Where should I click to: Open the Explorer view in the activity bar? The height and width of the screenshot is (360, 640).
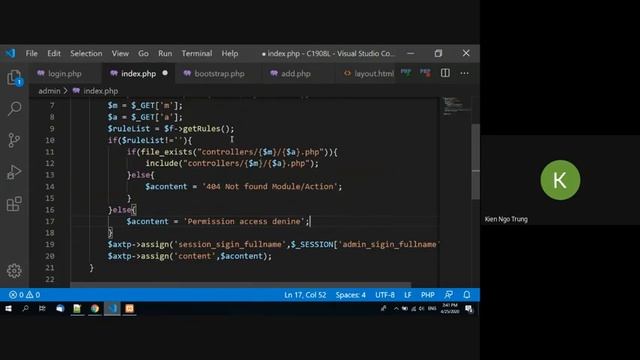14,77
